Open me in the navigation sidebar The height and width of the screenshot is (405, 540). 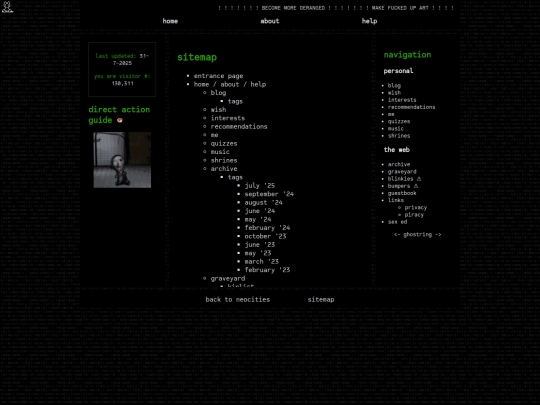point(391,114)
